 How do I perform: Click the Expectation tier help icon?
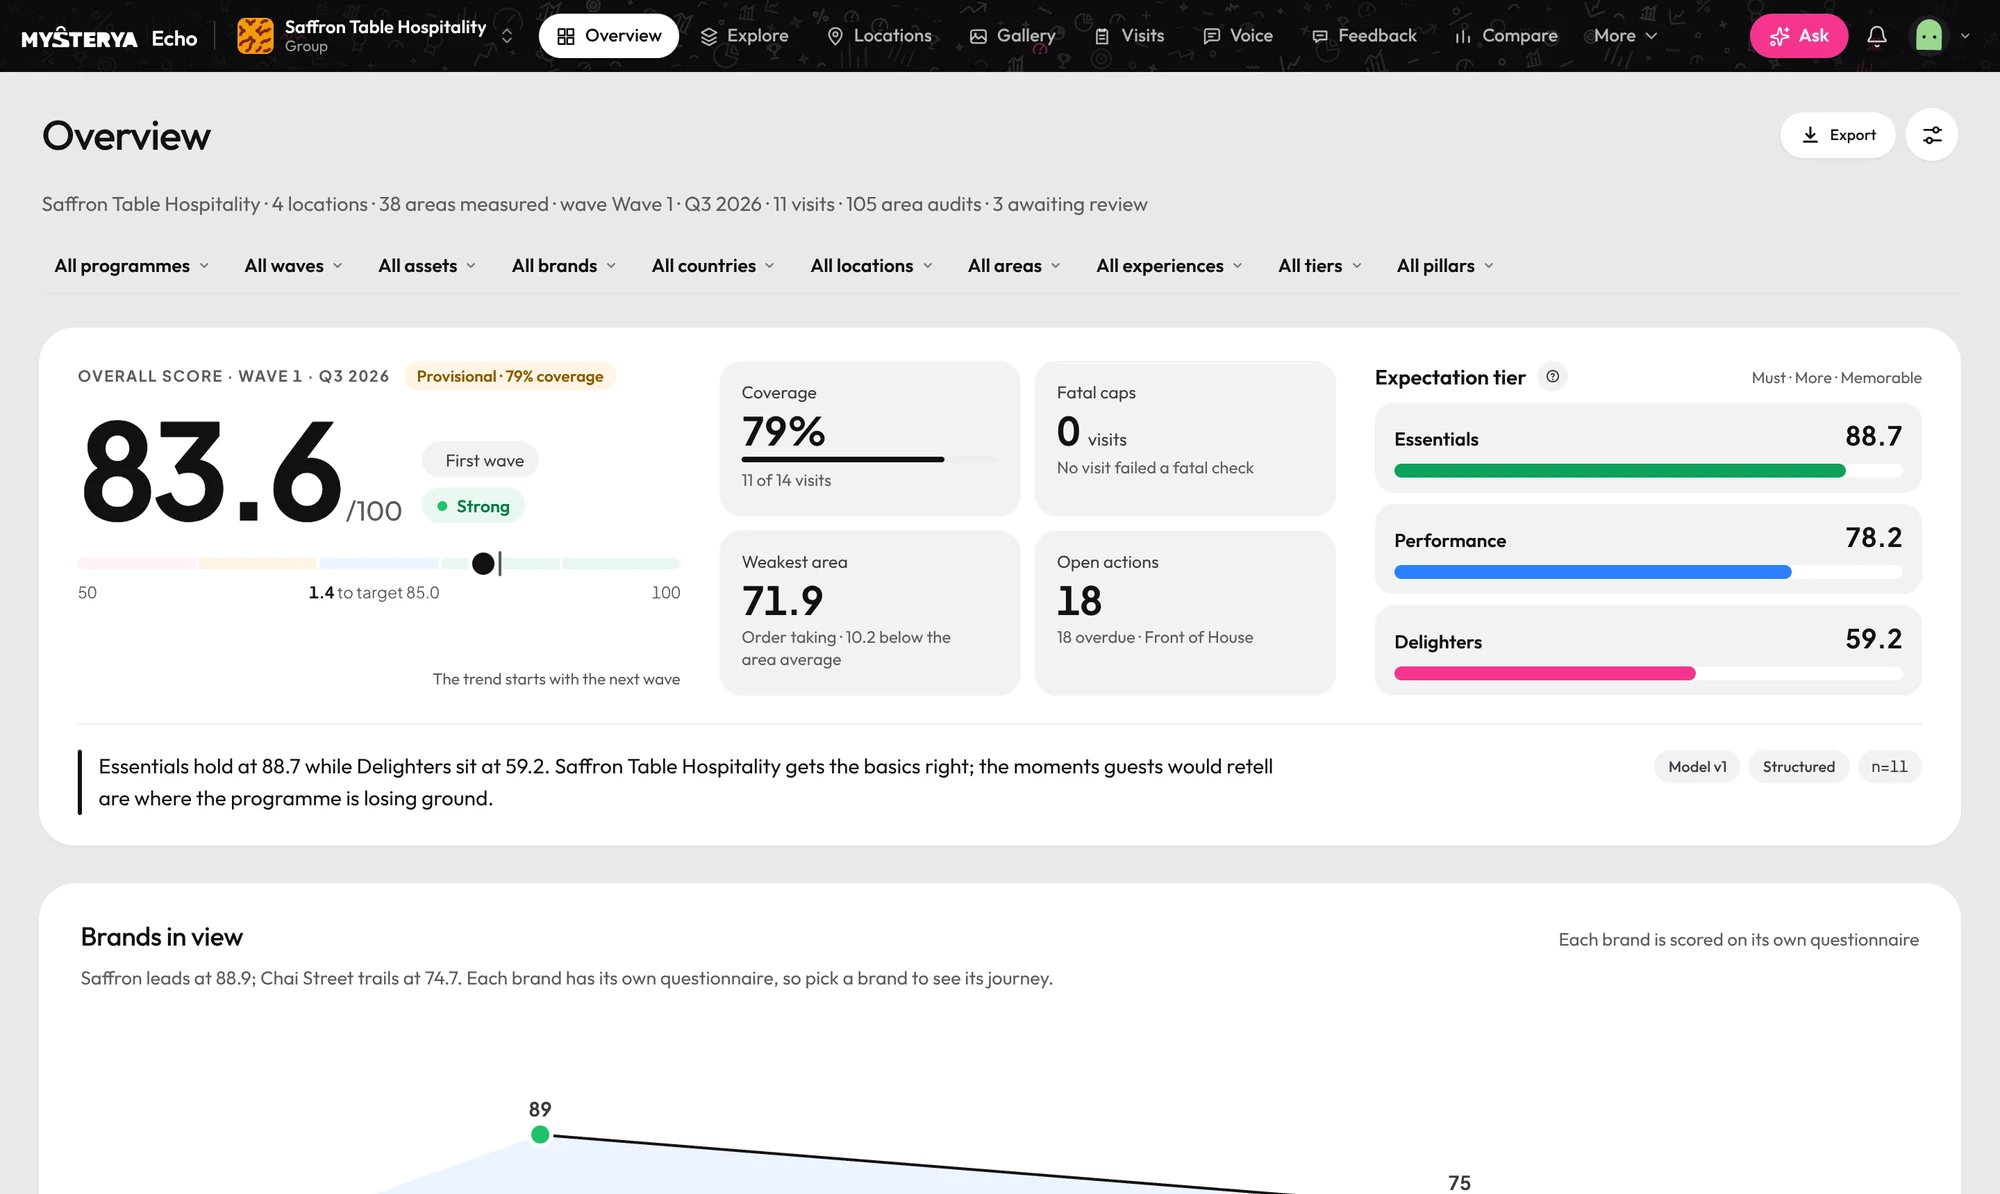click(x=1552, y=377)
